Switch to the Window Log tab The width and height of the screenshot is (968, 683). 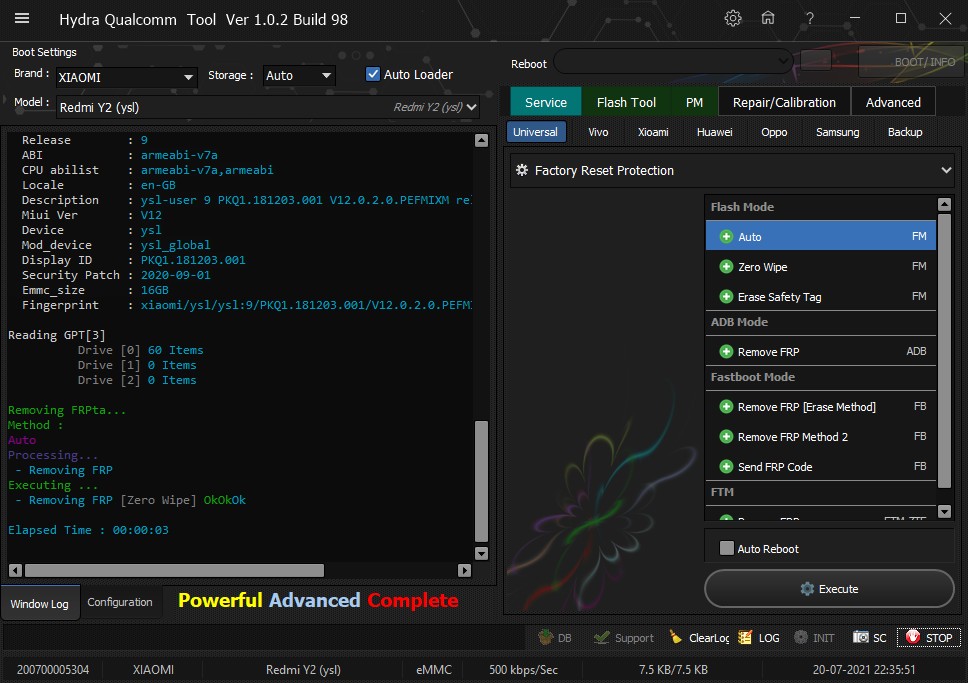tap(40, 603)
